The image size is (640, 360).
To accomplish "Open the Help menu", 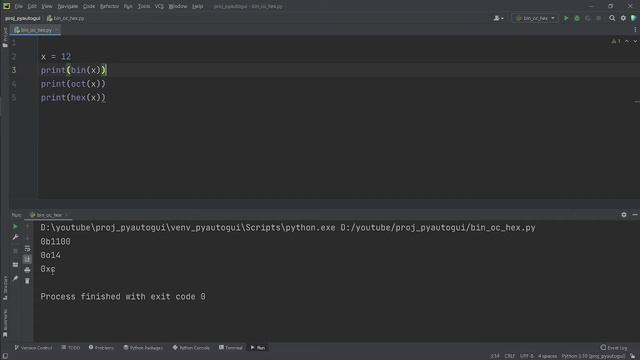I will (x=198, y=6).
